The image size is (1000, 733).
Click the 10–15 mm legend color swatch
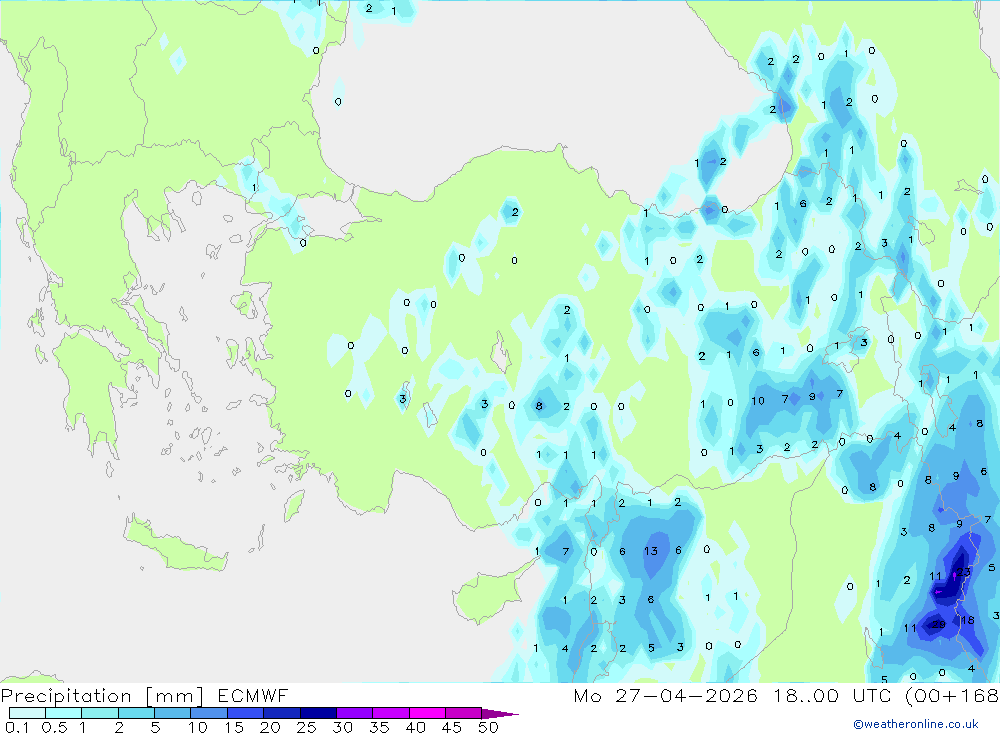point(209,713)
